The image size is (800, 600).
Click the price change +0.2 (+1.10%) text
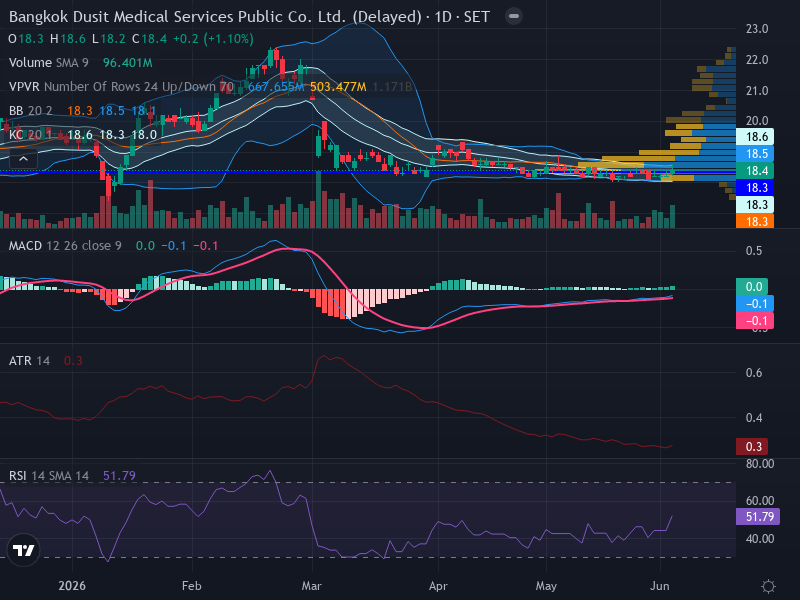pos(213,39)
